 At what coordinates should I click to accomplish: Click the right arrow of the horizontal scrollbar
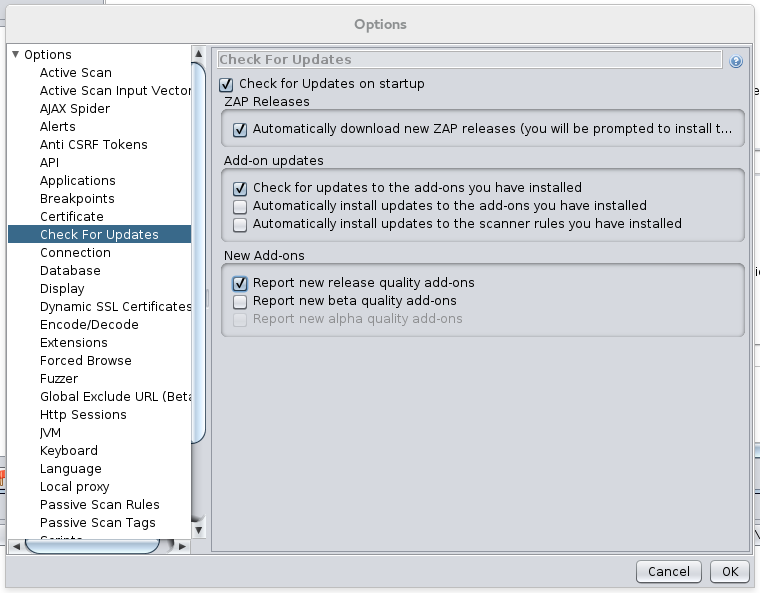[182, 546]
